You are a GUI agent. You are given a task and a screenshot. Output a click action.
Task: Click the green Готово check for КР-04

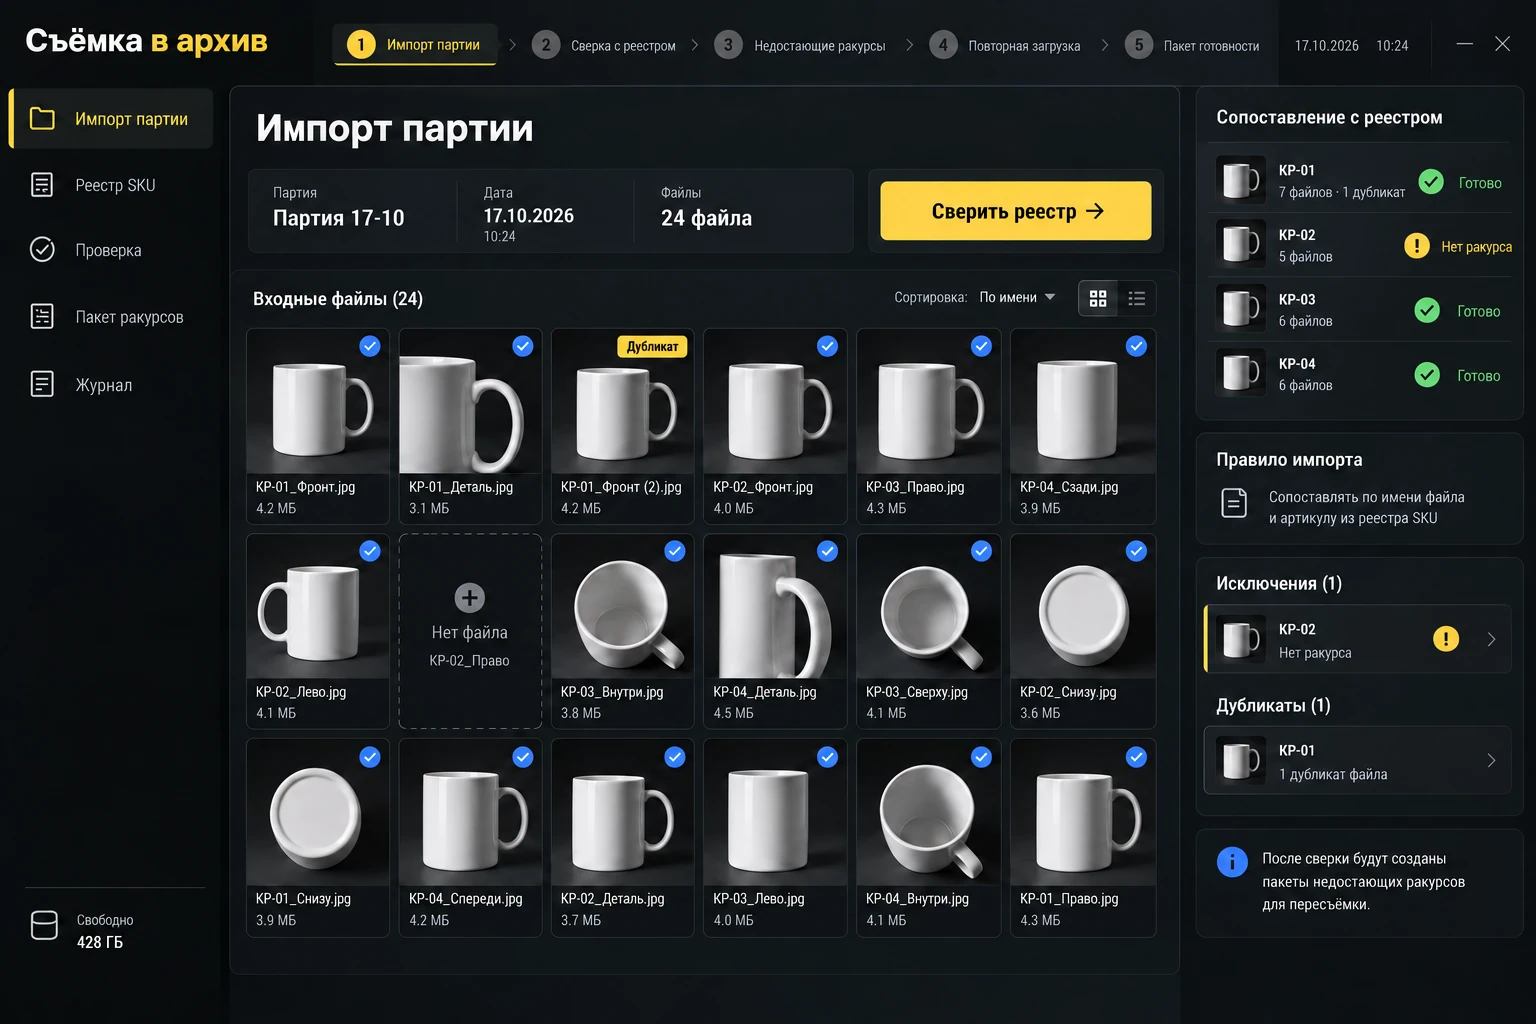(1428, 375)
